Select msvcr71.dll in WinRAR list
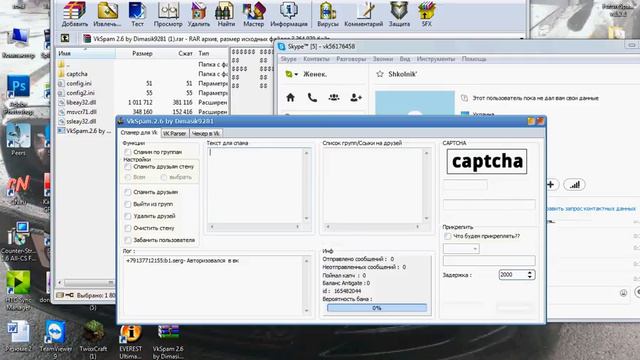 point(82,111)
